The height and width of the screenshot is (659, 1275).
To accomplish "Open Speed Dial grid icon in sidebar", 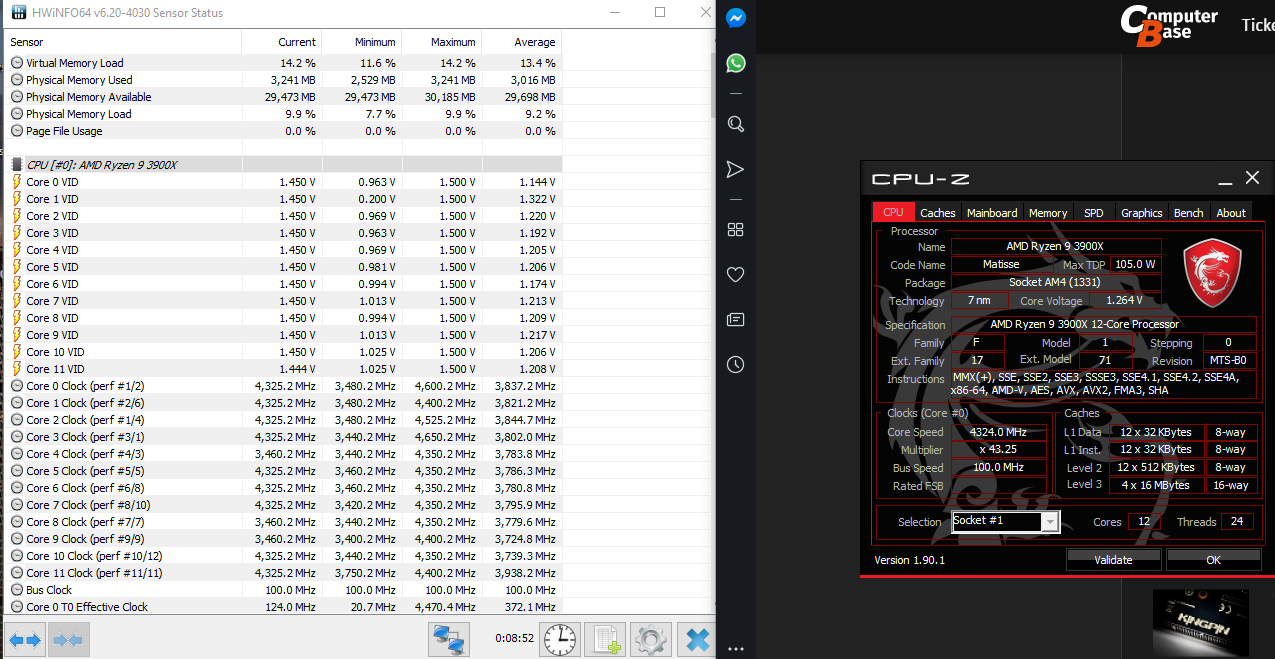I will (736, 230).
